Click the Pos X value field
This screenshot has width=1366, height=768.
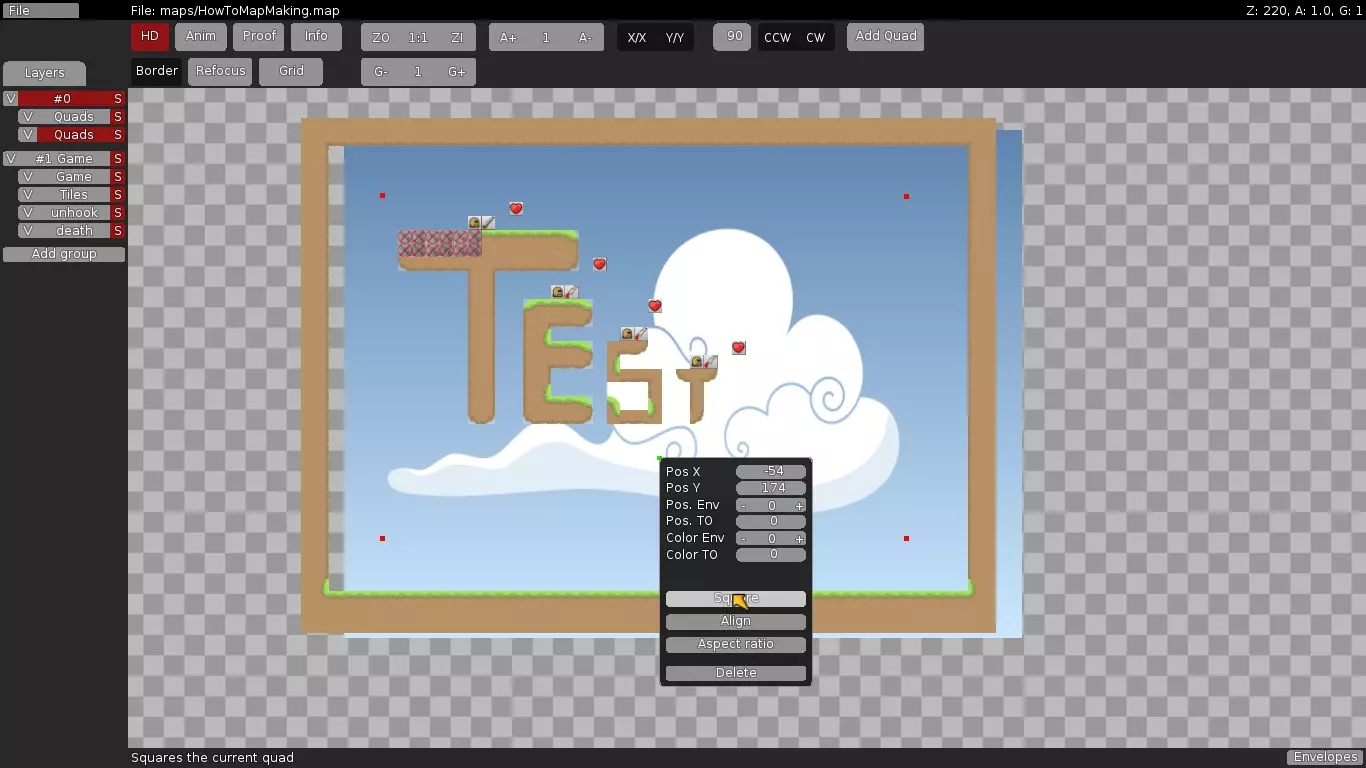coord(771,472)
